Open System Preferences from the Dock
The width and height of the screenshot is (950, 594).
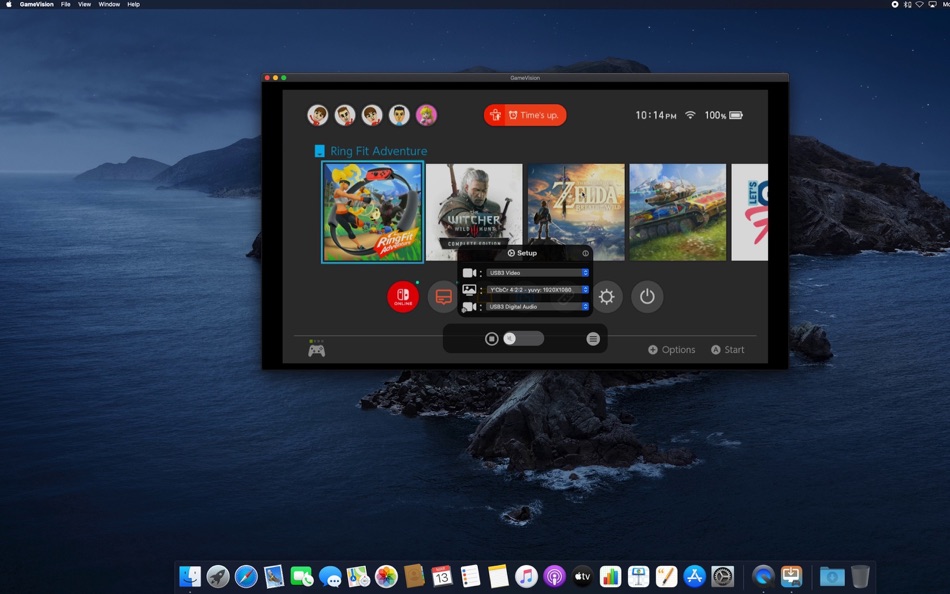click(722, 576)
